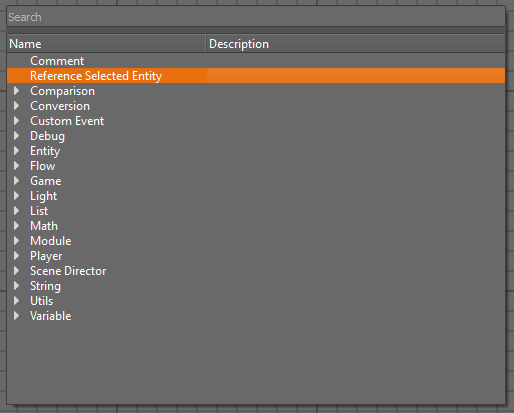Expand the String category arrow
The height and width of the screenshot is (413, 514).
tap(16, 286)
